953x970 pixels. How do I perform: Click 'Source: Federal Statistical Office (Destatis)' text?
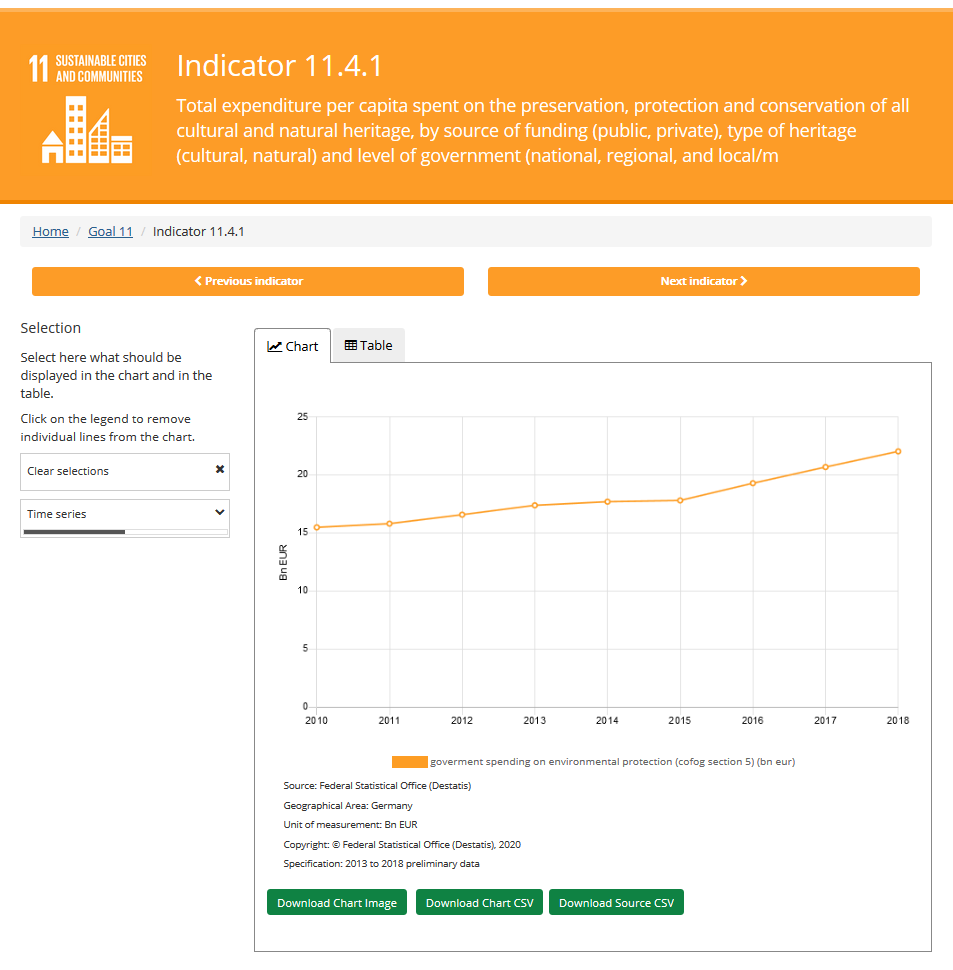(x=377, y=786)
